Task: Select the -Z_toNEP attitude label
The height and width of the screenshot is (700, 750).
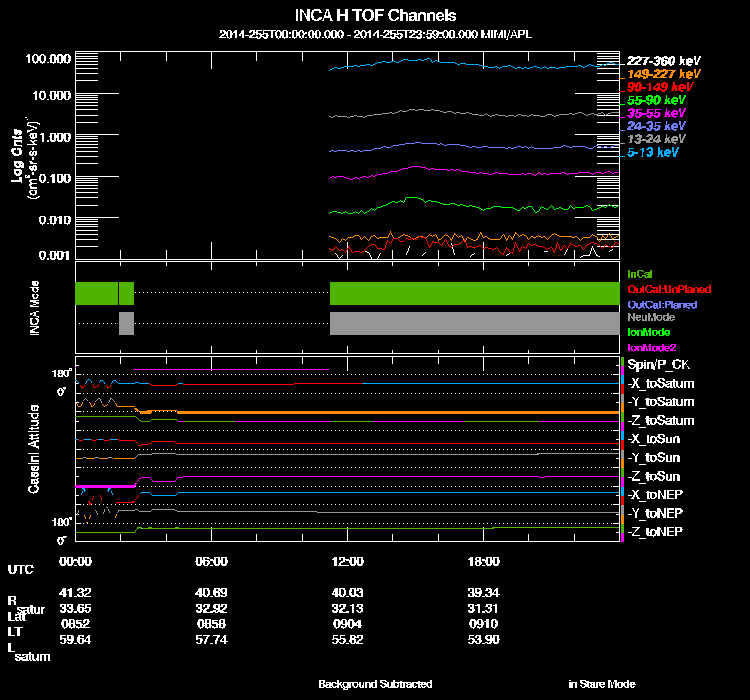Action: (655, 531)
